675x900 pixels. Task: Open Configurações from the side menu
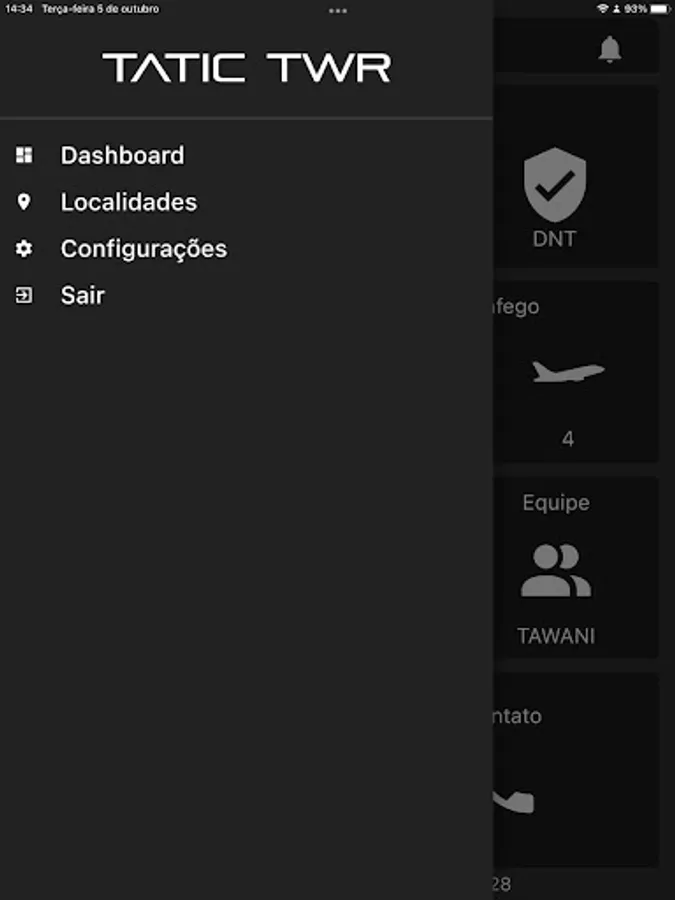point(143,249)
